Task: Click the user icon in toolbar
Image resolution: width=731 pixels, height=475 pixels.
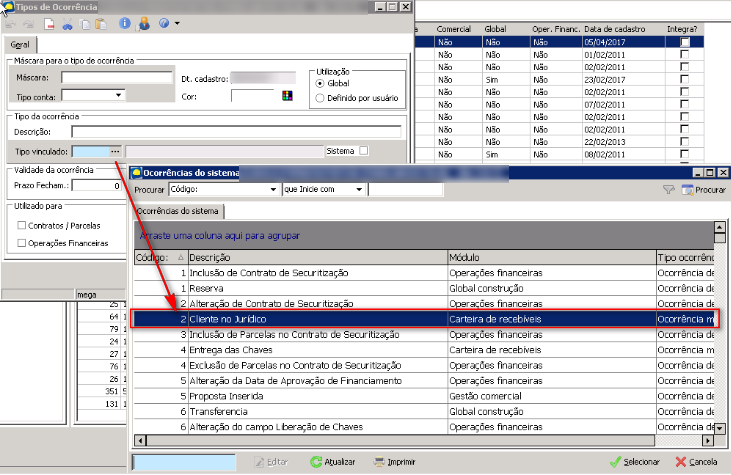Action: 143,23
